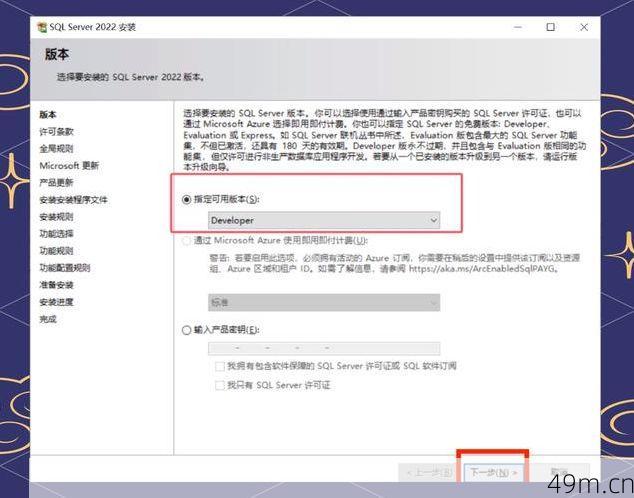The height and width of the screenshot is (498, 634).
Task: Select the 产品更新 step in sidebar
Action: coord(57,183)
